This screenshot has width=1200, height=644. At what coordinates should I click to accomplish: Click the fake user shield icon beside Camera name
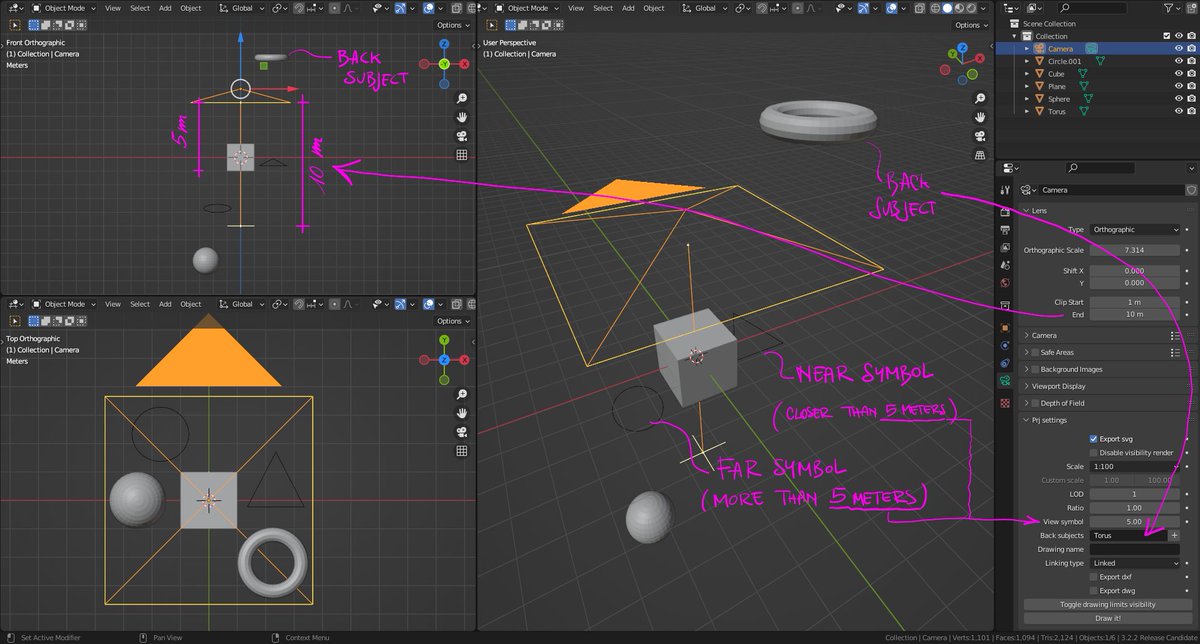tap(1190, 190)
